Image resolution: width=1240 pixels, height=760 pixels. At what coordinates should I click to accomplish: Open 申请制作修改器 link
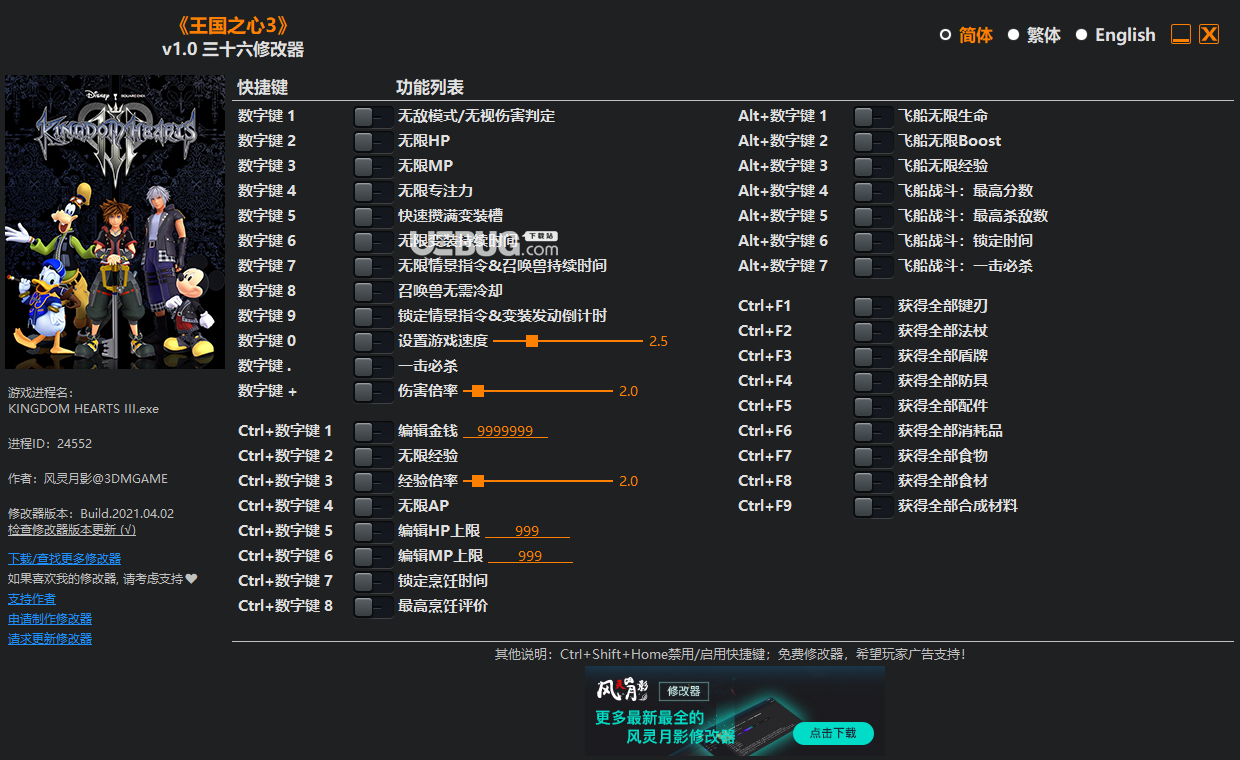[x=50, y=618]
